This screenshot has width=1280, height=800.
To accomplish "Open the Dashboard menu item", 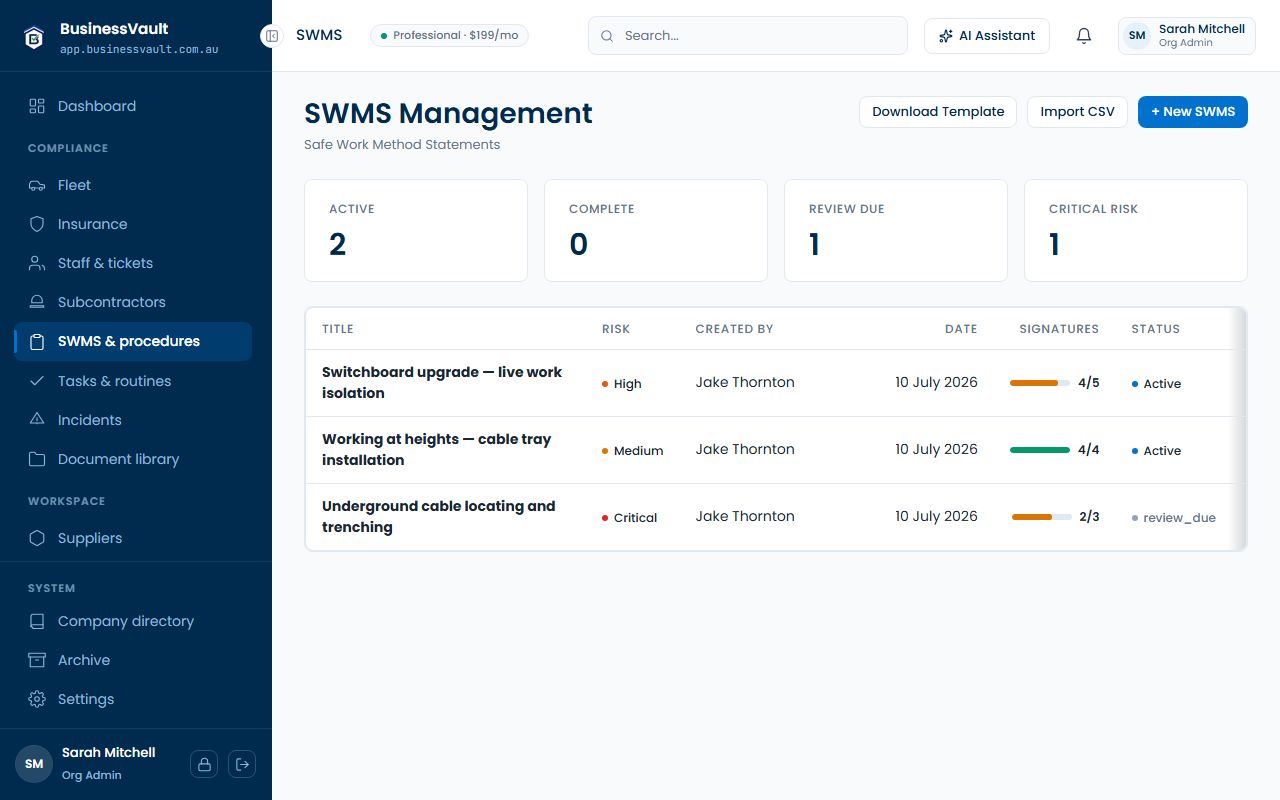I will point(133,106).
